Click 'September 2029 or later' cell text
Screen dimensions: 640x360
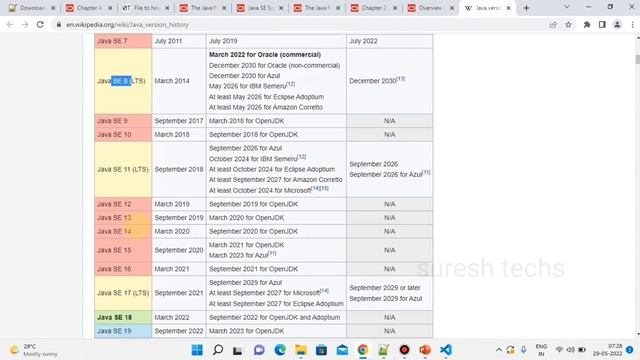384,288
